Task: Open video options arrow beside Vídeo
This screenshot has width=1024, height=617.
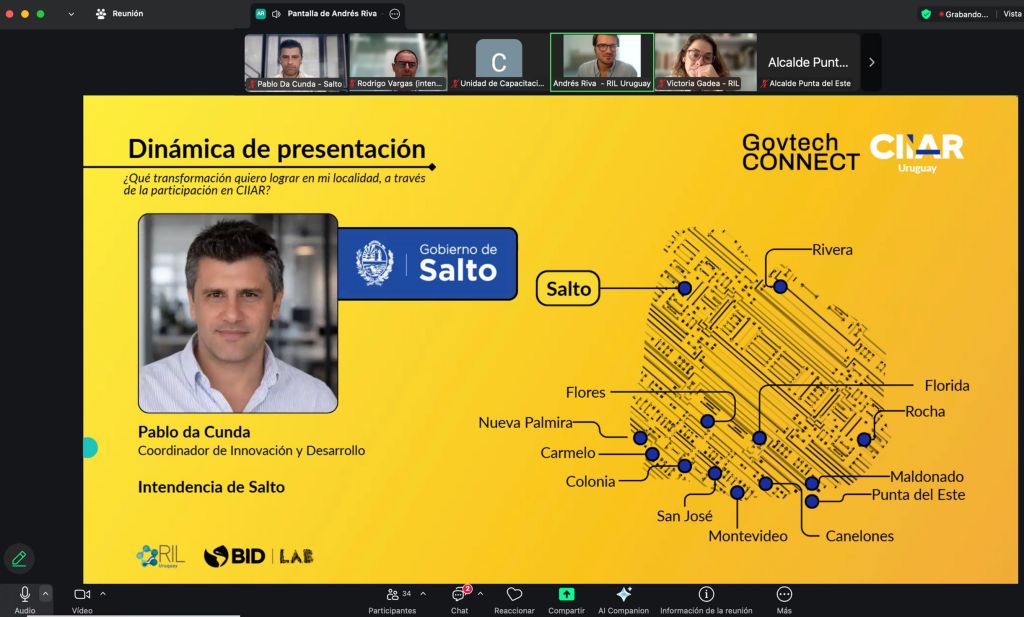Action: 103,593
